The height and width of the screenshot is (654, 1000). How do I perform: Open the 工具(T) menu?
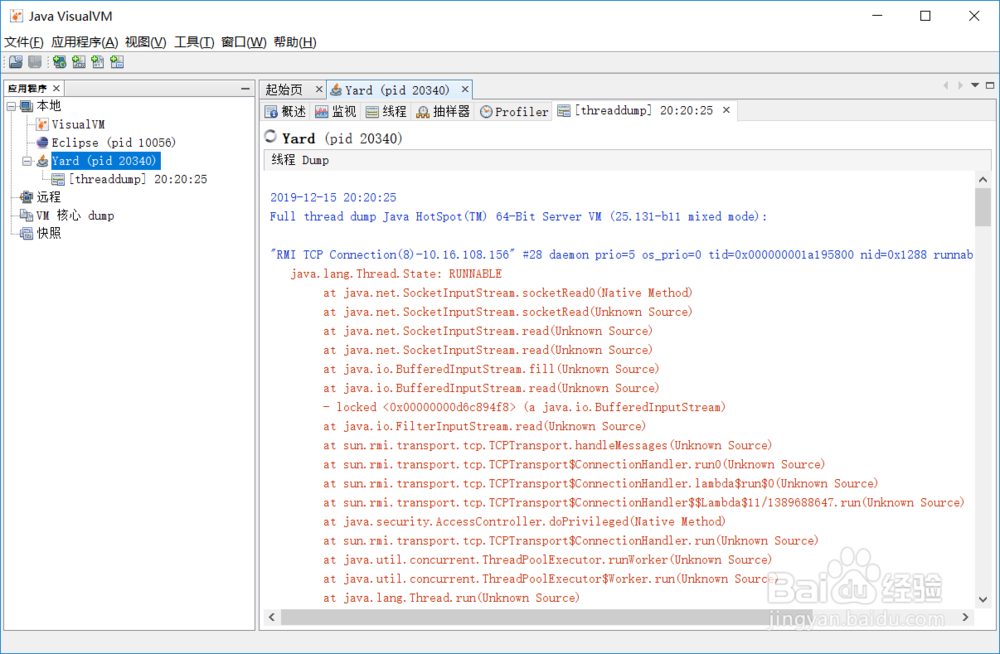(194, 42)
